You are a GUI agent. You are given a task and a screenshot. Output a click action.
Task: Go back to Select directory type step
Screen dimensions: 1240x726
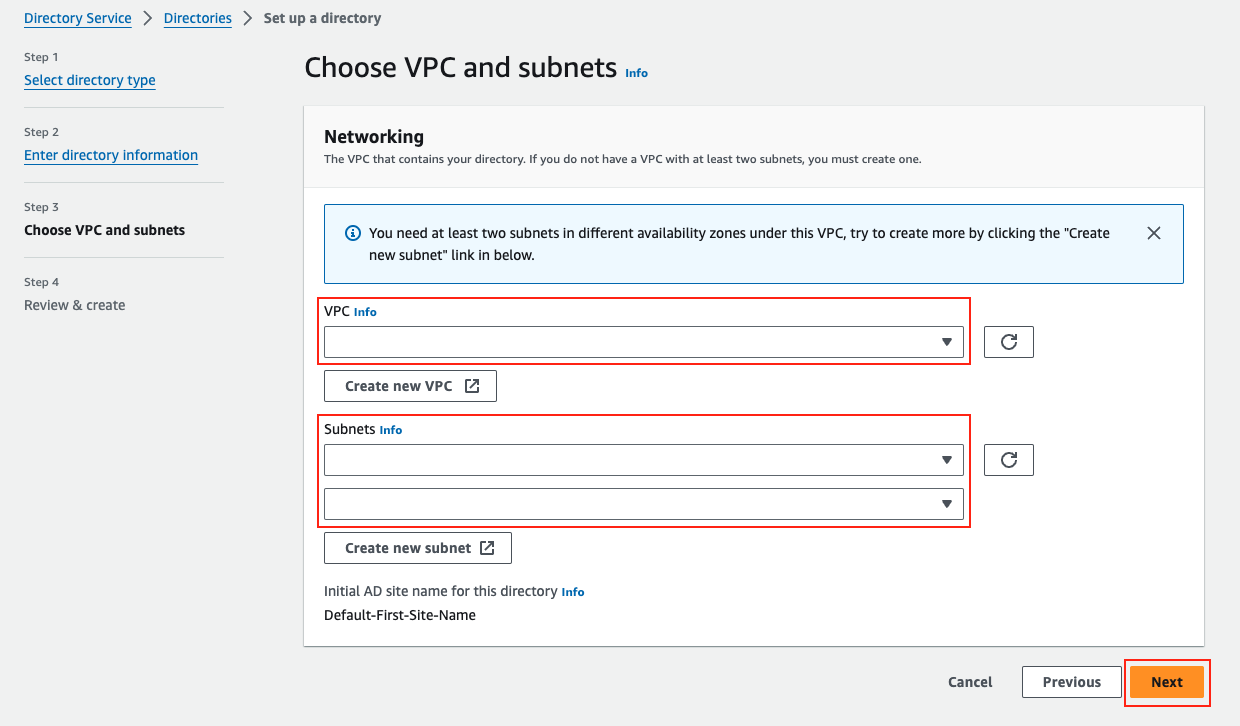tap(90, 80)
